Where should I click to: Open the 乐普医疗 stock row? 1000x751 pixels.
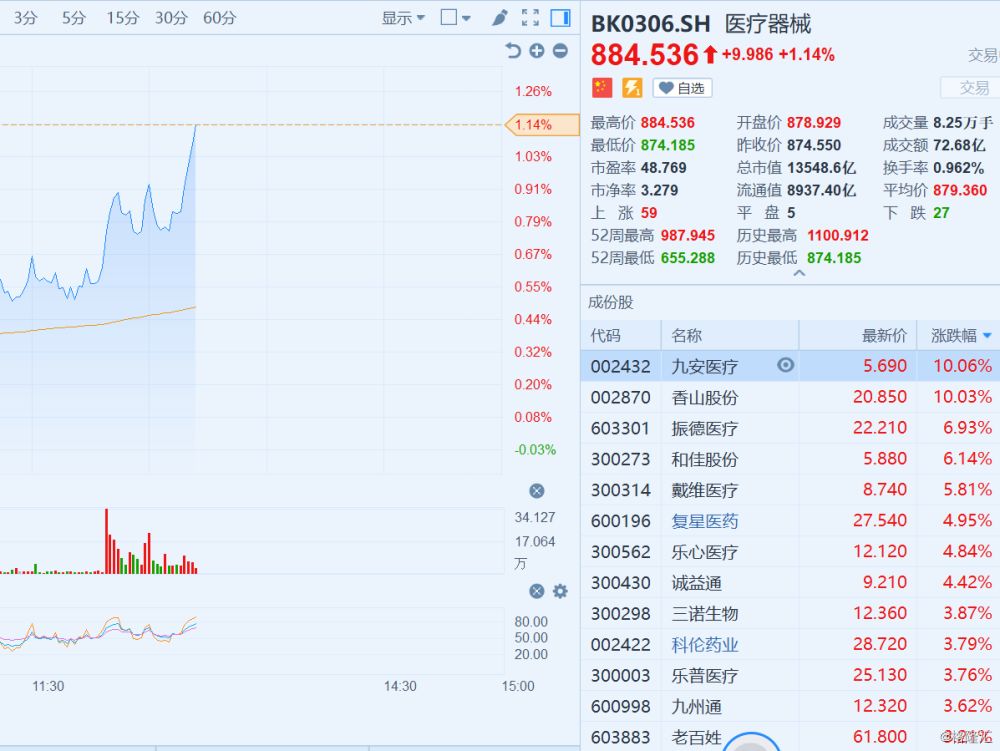coord(790,675)
